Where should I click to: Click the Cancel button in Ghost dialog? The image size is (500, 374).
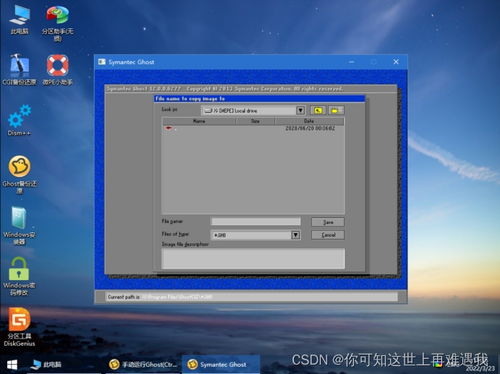pos(328,235)
